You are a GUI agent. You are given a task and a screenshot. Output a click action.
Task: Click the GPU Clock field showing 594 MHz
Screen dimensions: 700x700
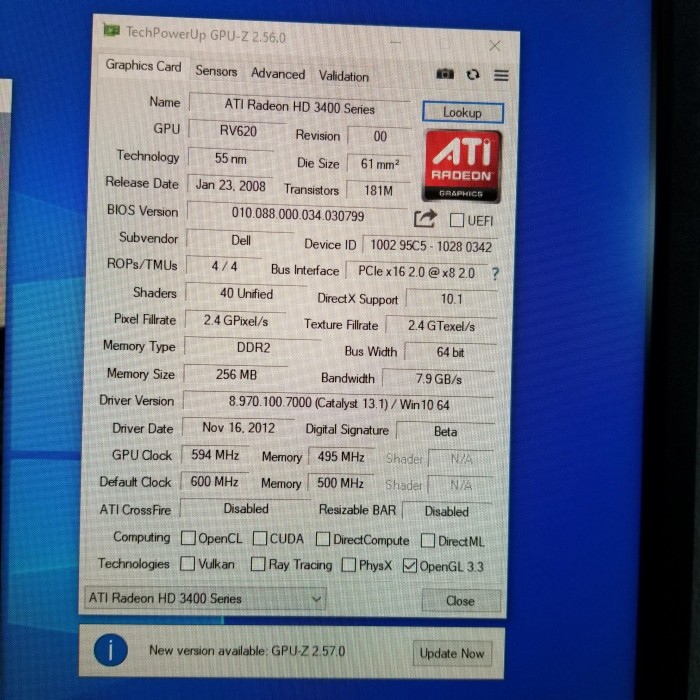click(x=215, y=455)
